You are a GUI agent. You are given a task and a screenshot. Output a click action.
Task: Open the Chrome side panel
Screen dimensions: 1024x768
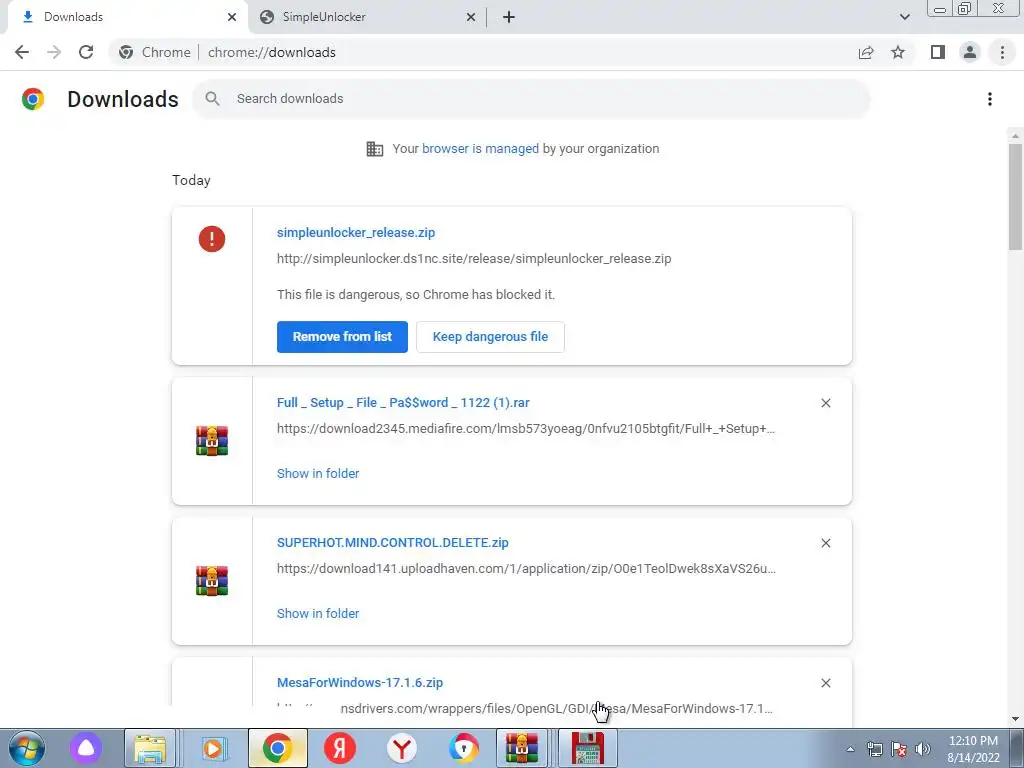(938, 52)
